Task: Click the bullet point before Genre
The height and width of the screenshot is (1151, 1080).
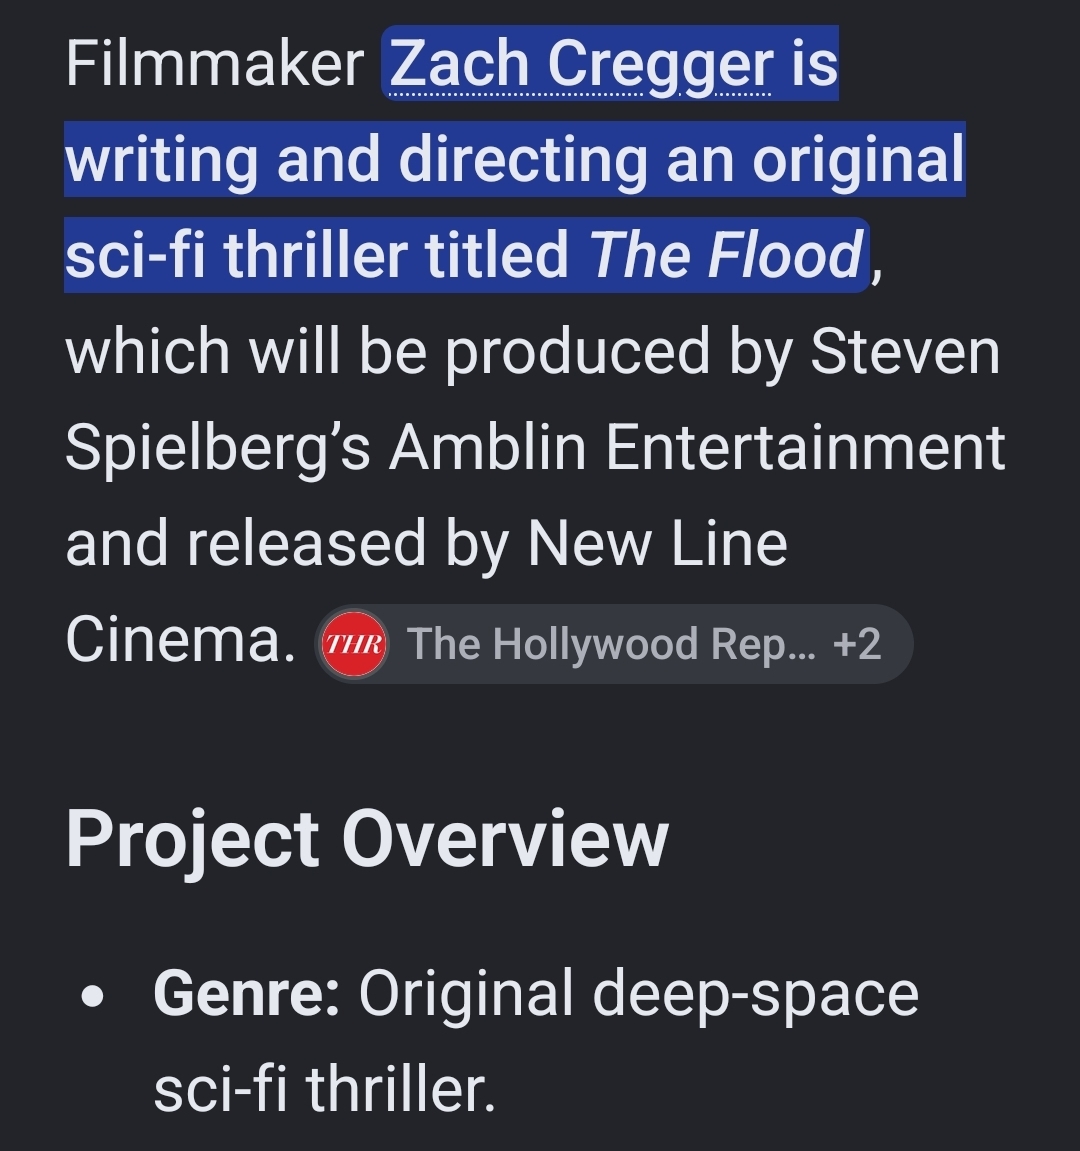Action: [93, 997]
